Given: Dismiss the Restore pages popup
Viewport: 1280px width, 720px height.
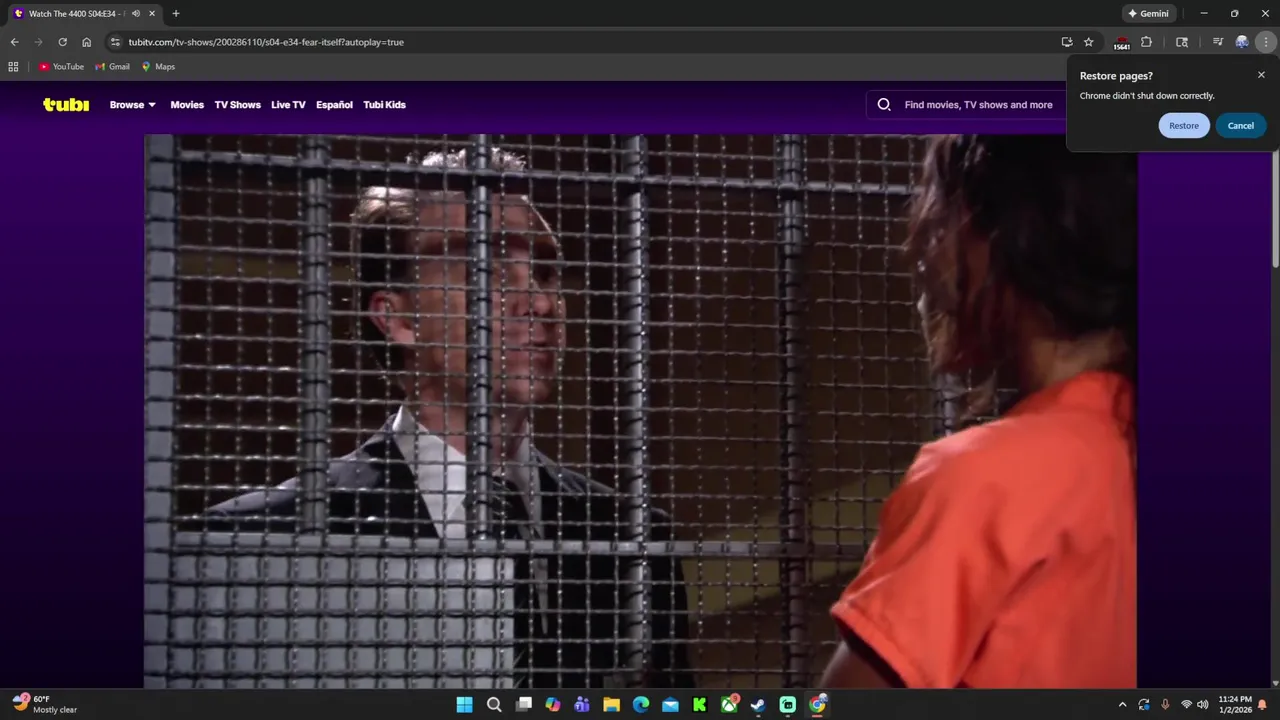Looking at the screenshot, I should coord(1261,75).
